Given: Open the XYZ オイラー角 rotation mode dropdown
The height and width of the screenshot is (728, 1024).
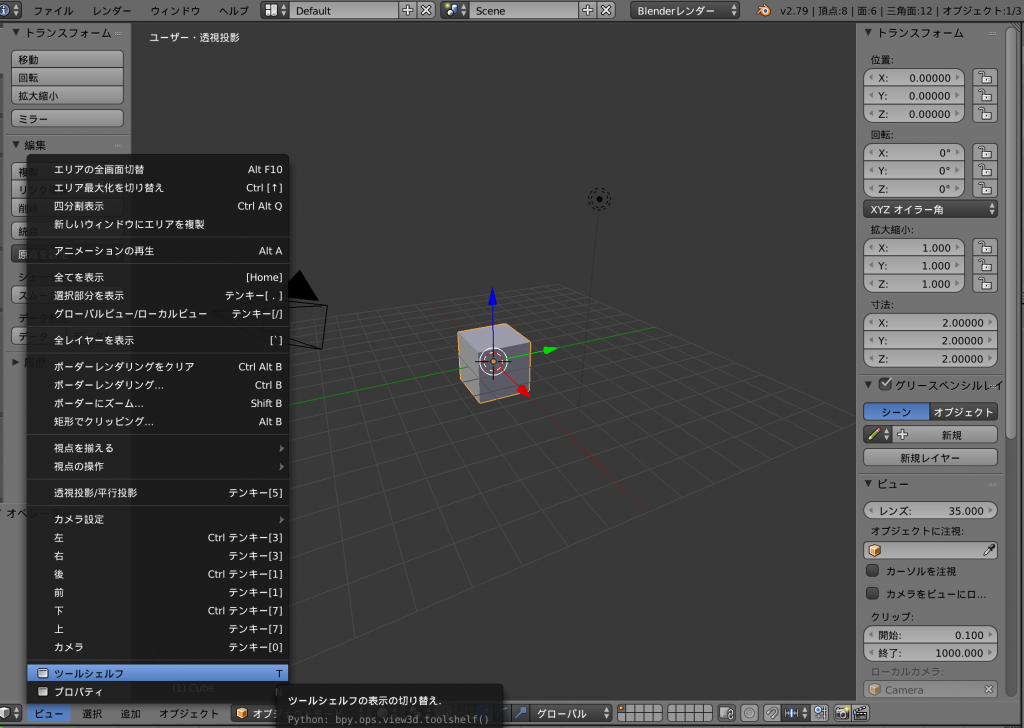Looking at the screenshot, I should tap(930, 210).
